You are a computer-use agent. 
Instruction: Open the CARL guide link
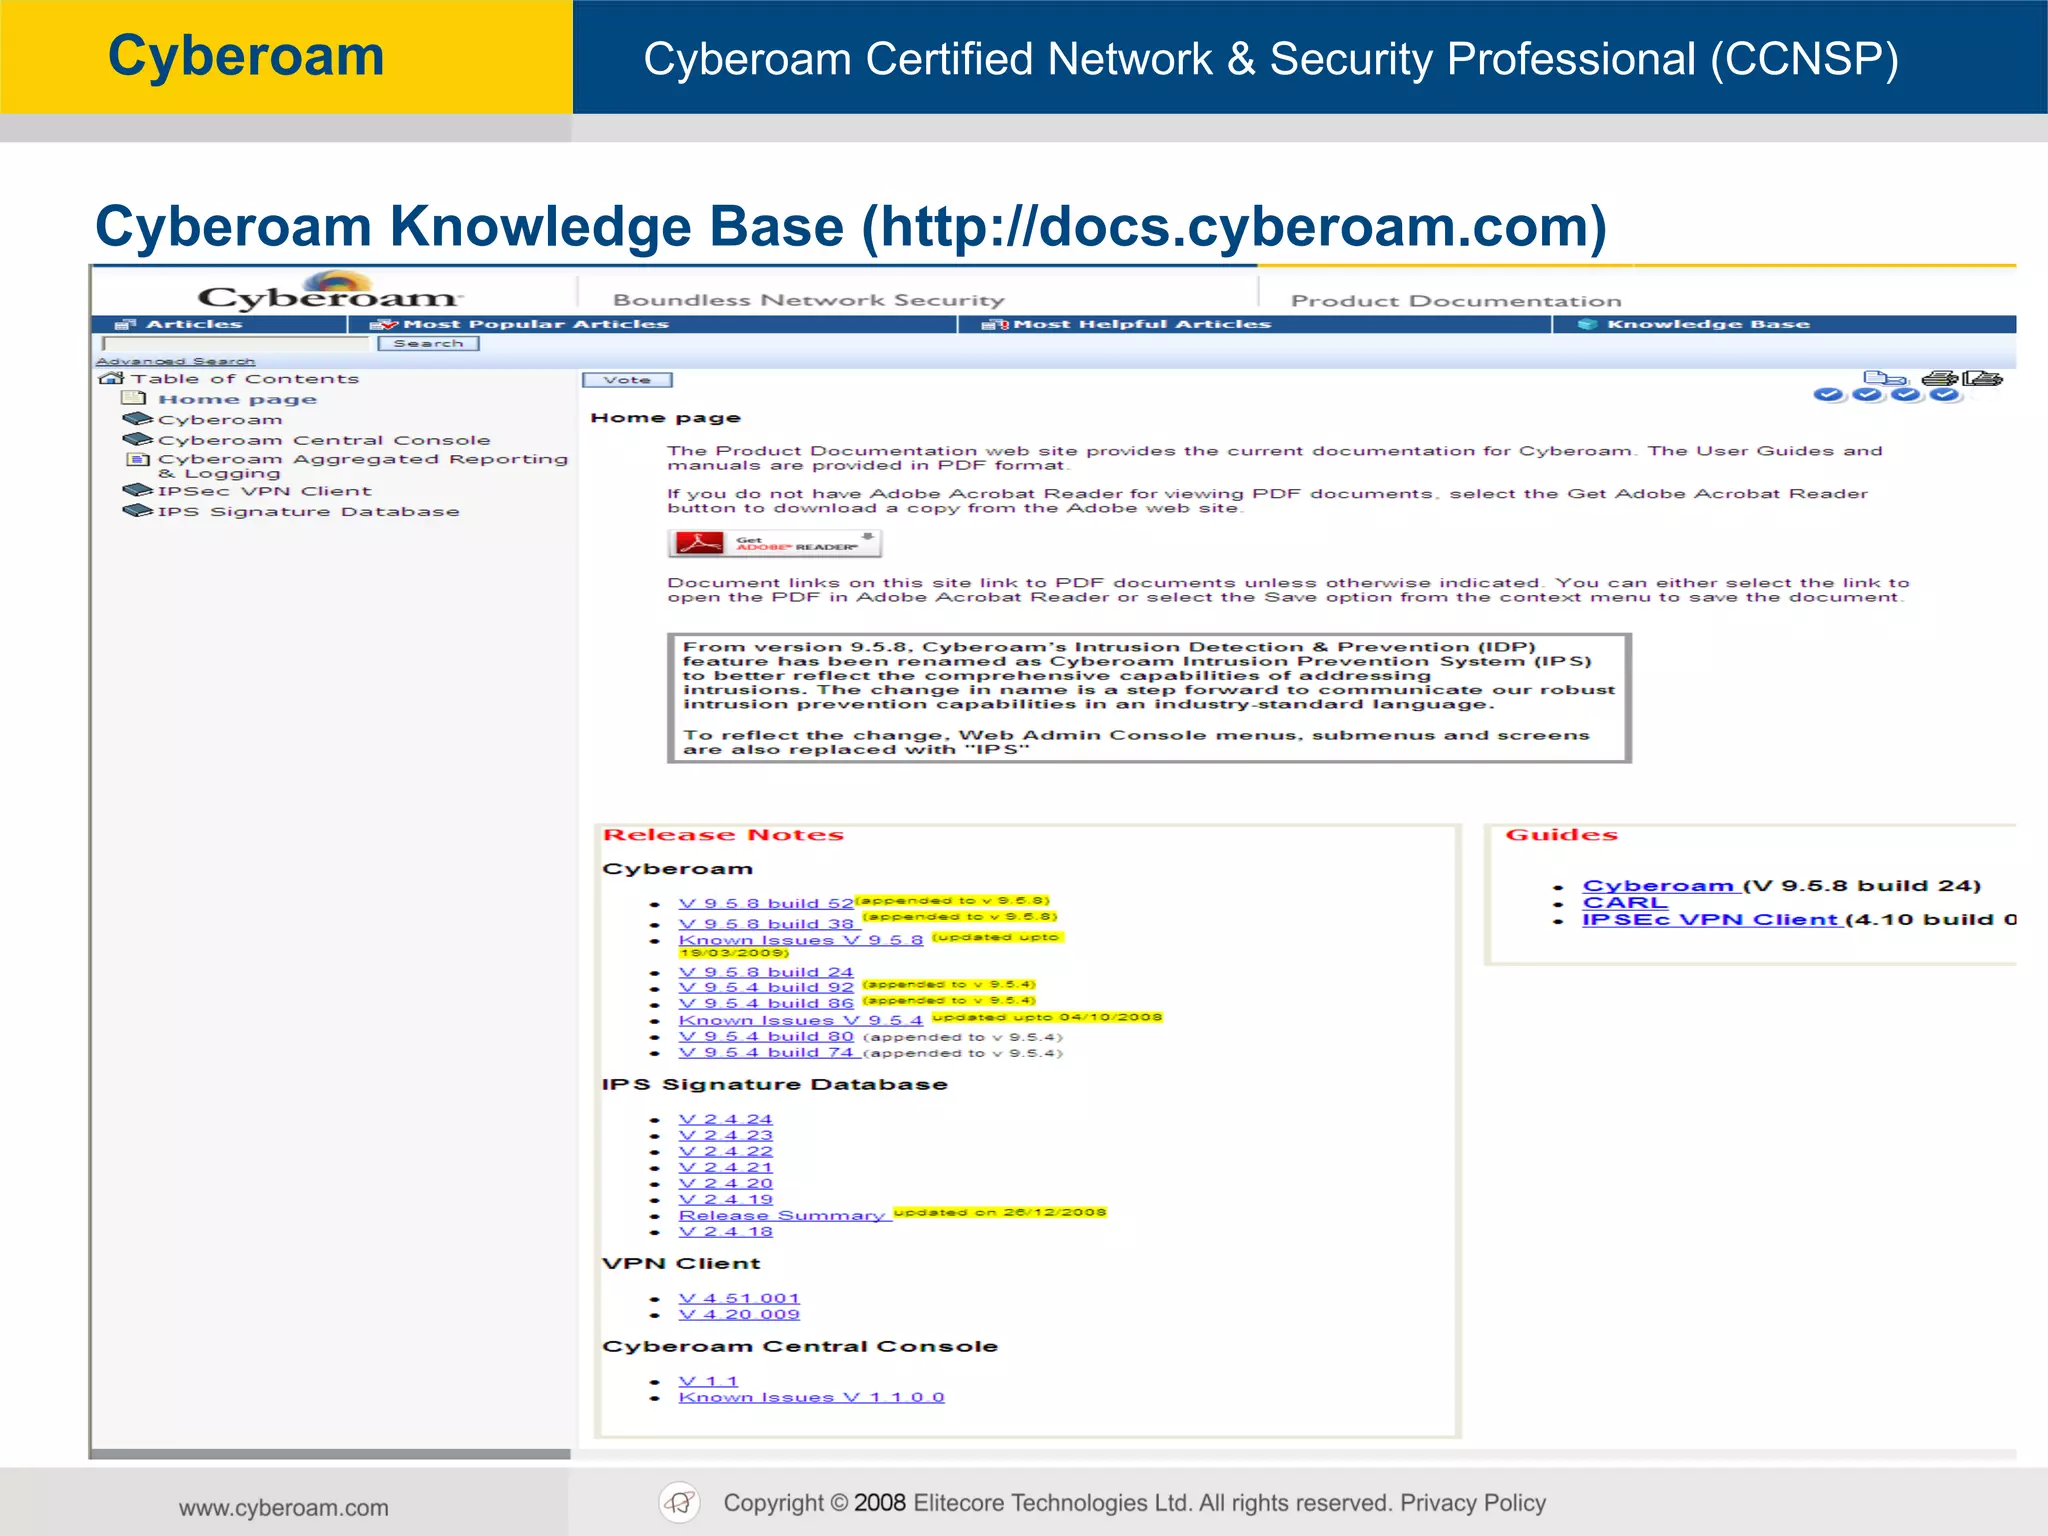[x=1625, y=902]
